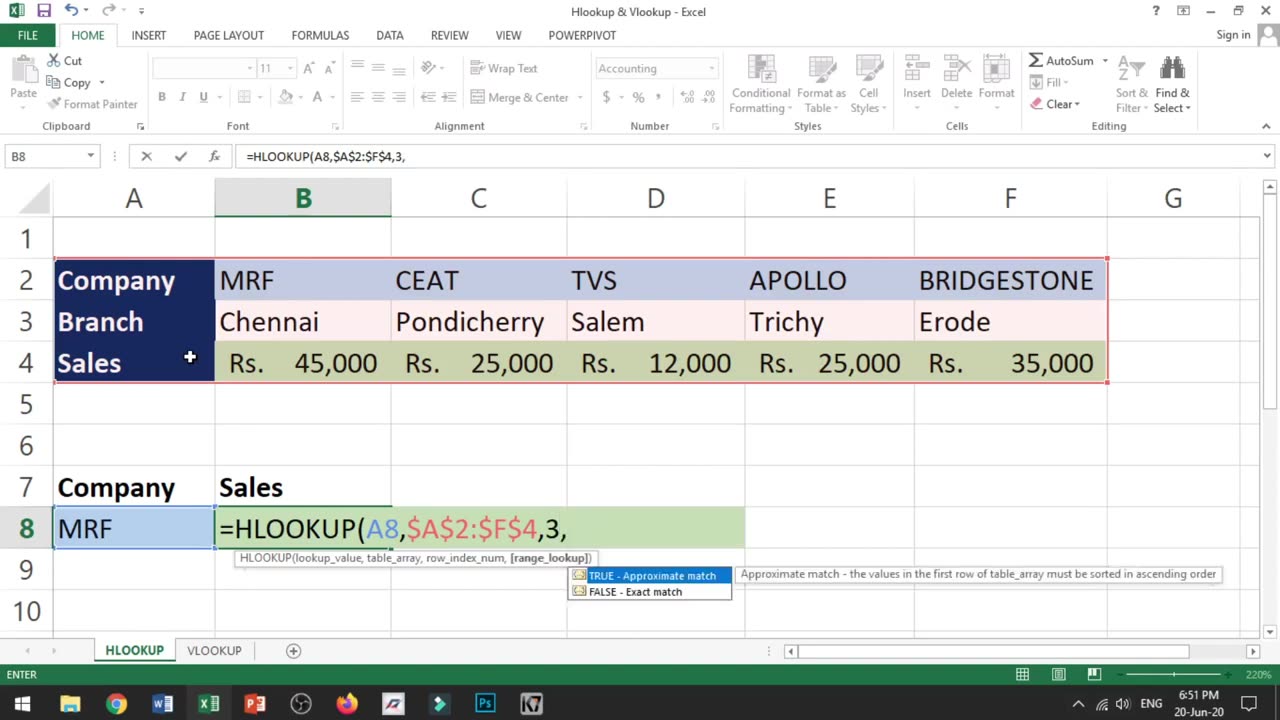Image resolution: width=1280 pixels, height=720 pixels.
Task: Click cell A8 containing MRF
Action: tap(134, 528)
